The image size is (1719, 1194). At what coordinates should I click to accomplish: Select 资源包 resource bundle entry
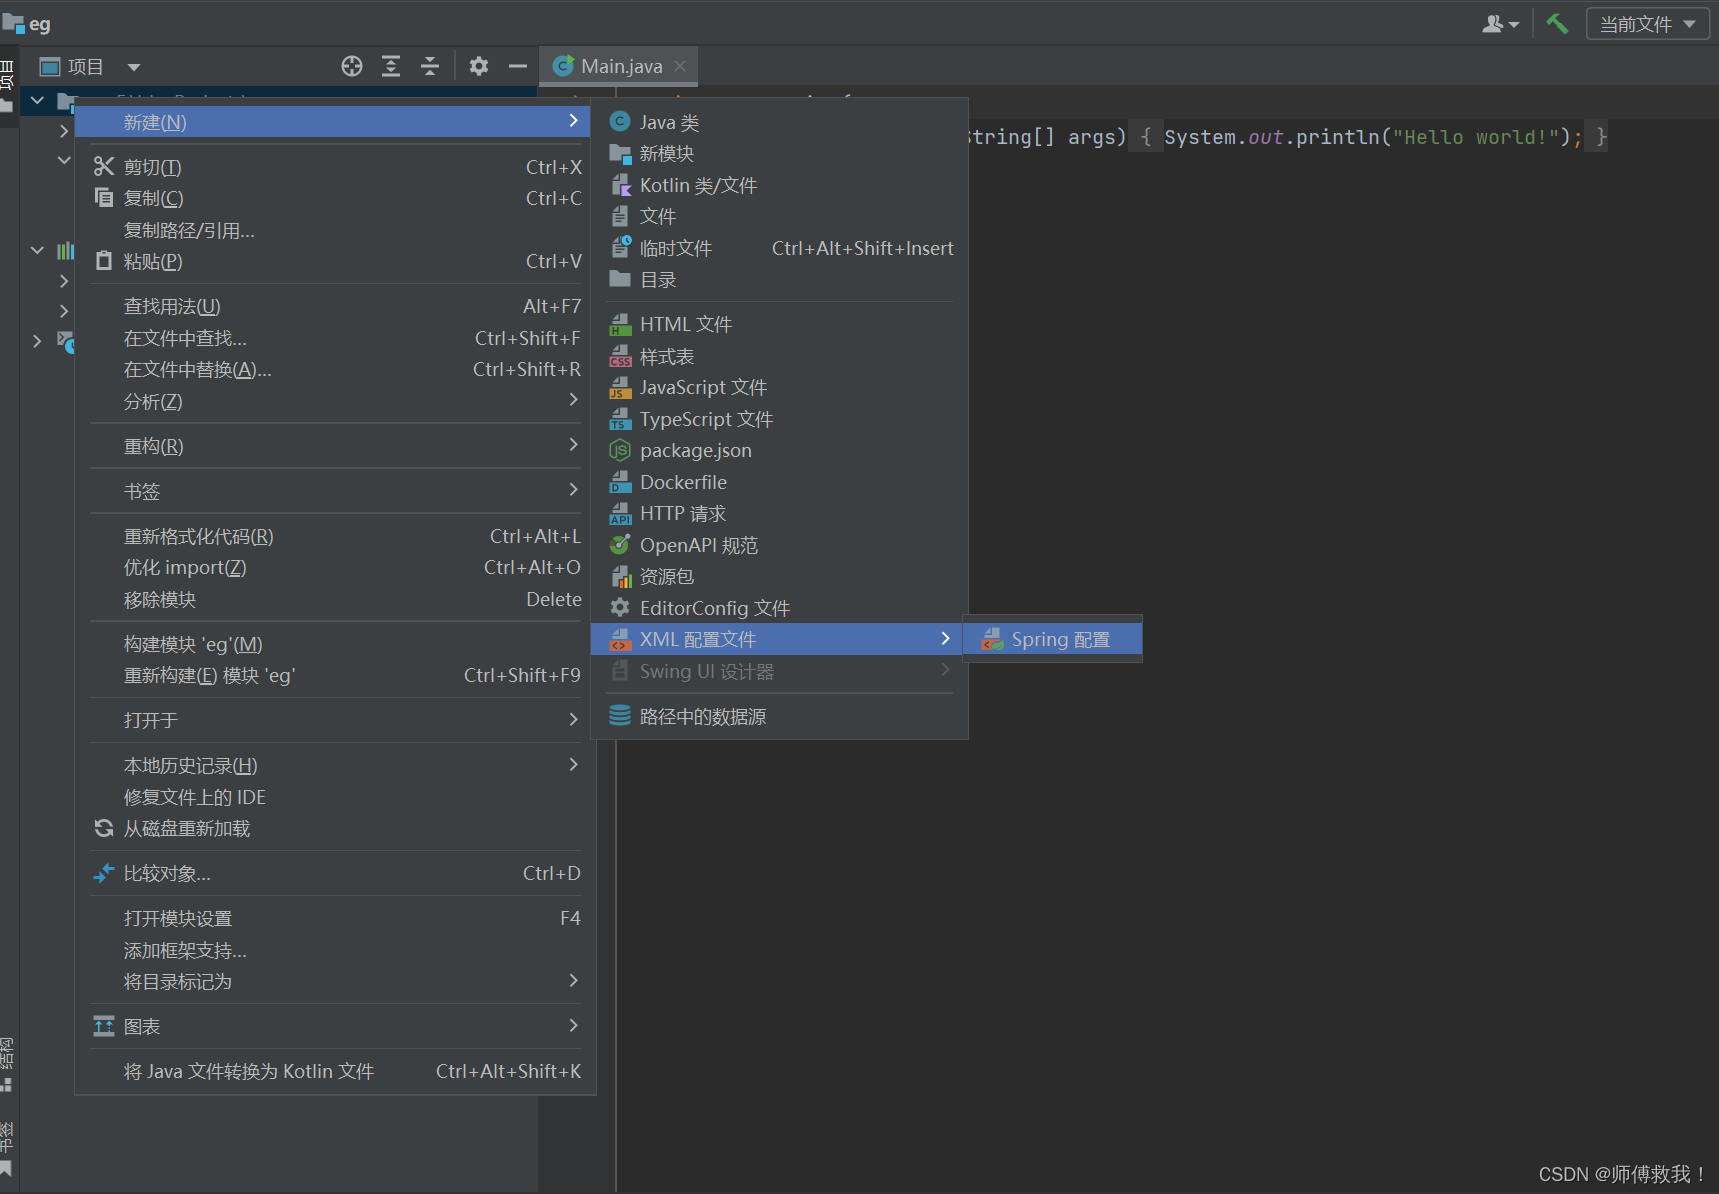[780, 576]
